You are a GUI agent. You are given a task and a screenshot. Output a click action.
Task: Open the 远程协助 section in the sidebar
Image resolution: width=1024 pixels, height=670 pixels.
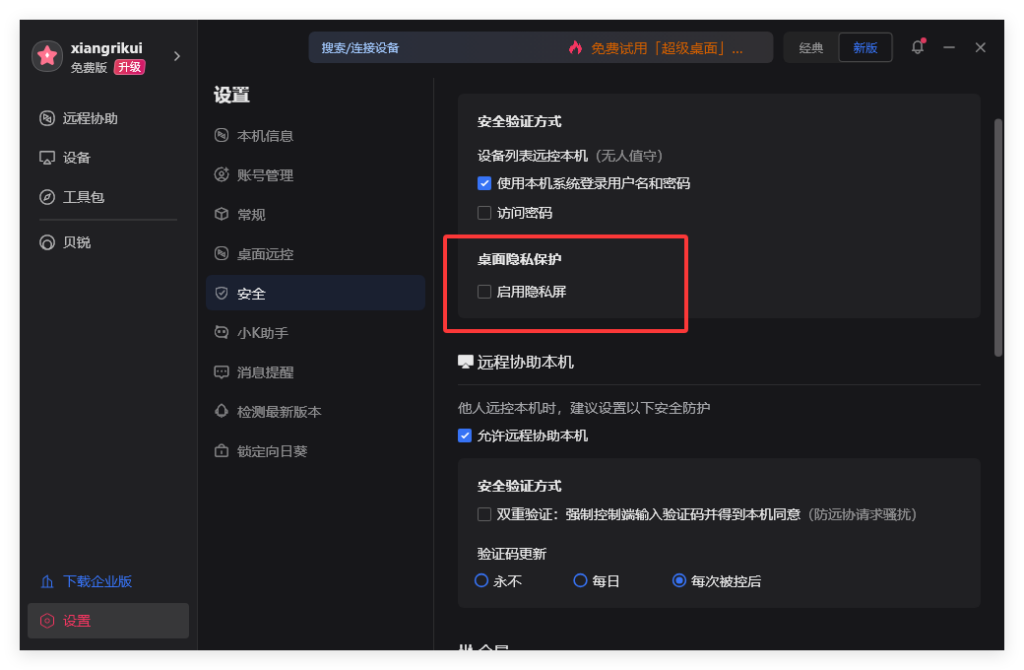click(x=80, y=118)
